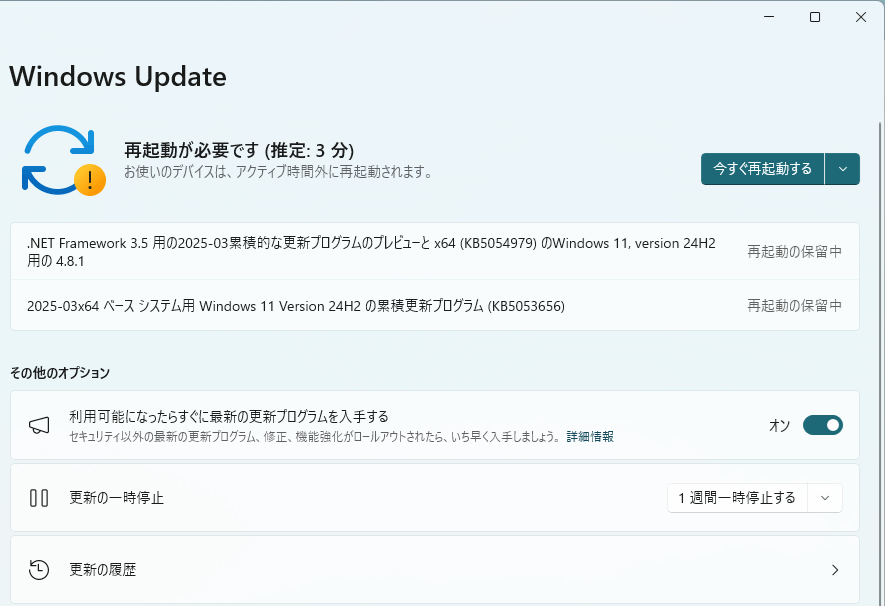Click the 更新の一時停止 label
This screenshot has height=606, width=885.
(x=116, y=498)
